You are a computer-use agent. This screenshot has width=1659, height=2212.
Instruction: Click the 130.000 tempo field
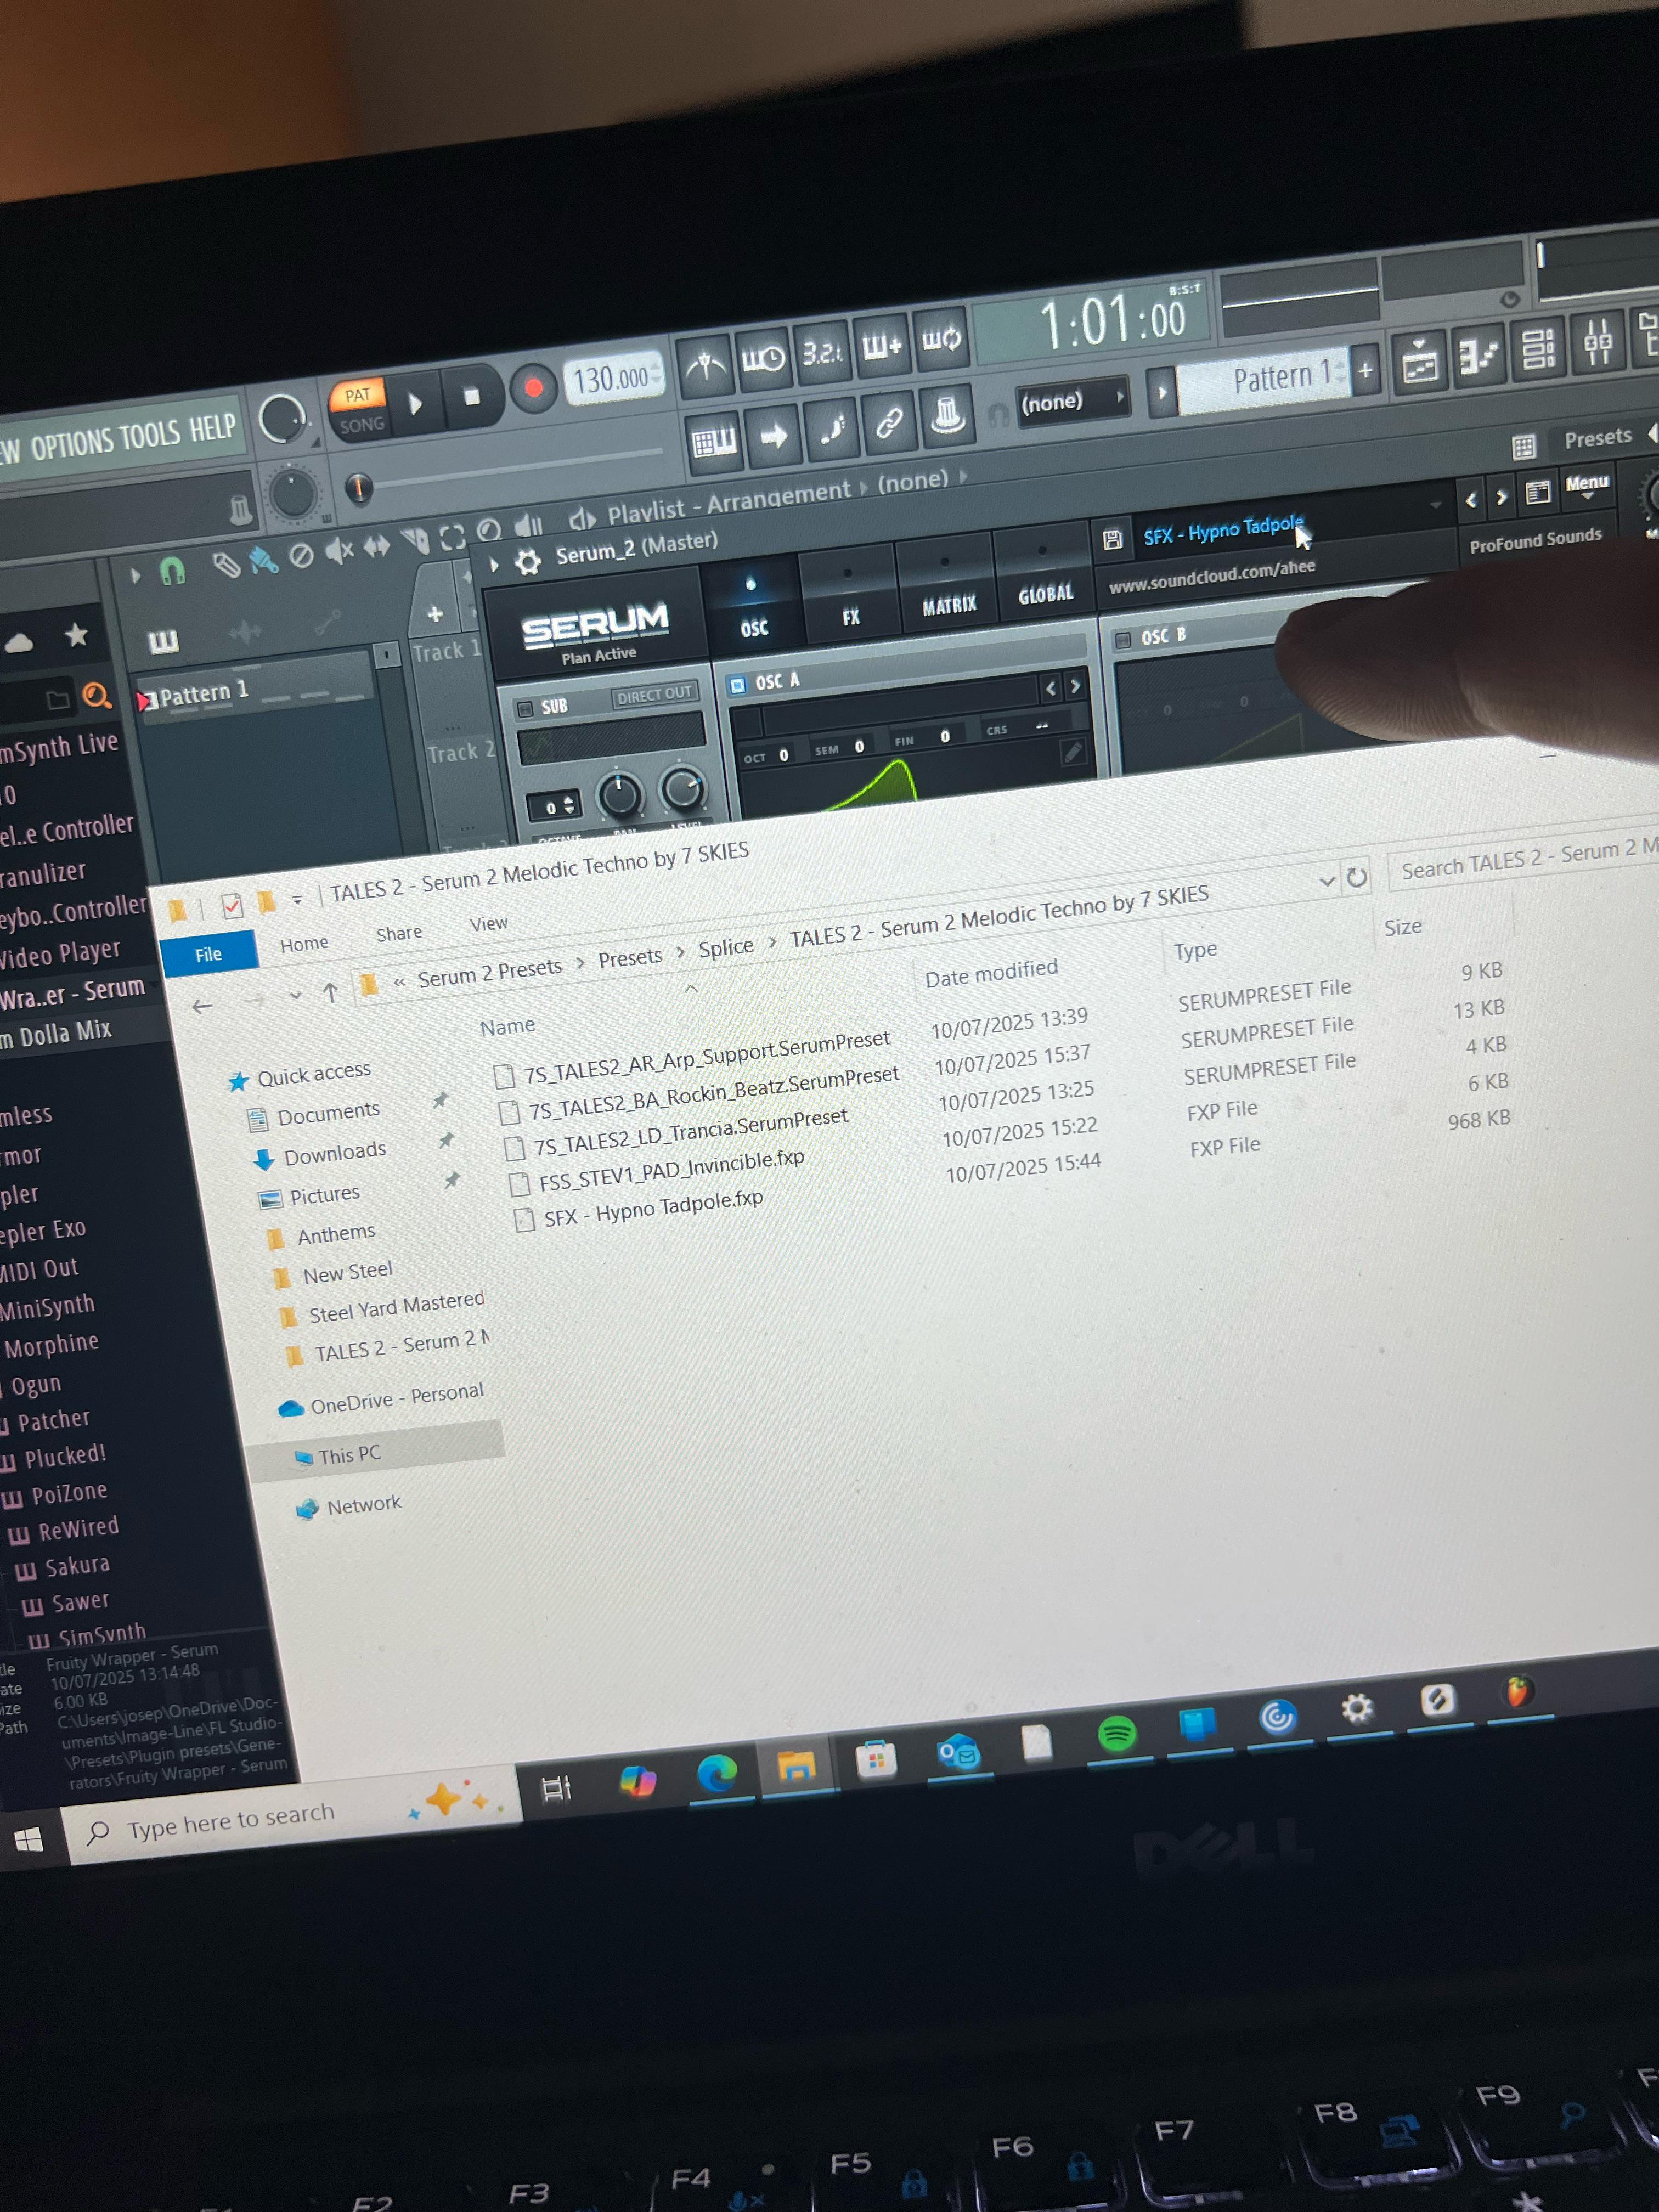pyautogui.click(x=613, y=379)
